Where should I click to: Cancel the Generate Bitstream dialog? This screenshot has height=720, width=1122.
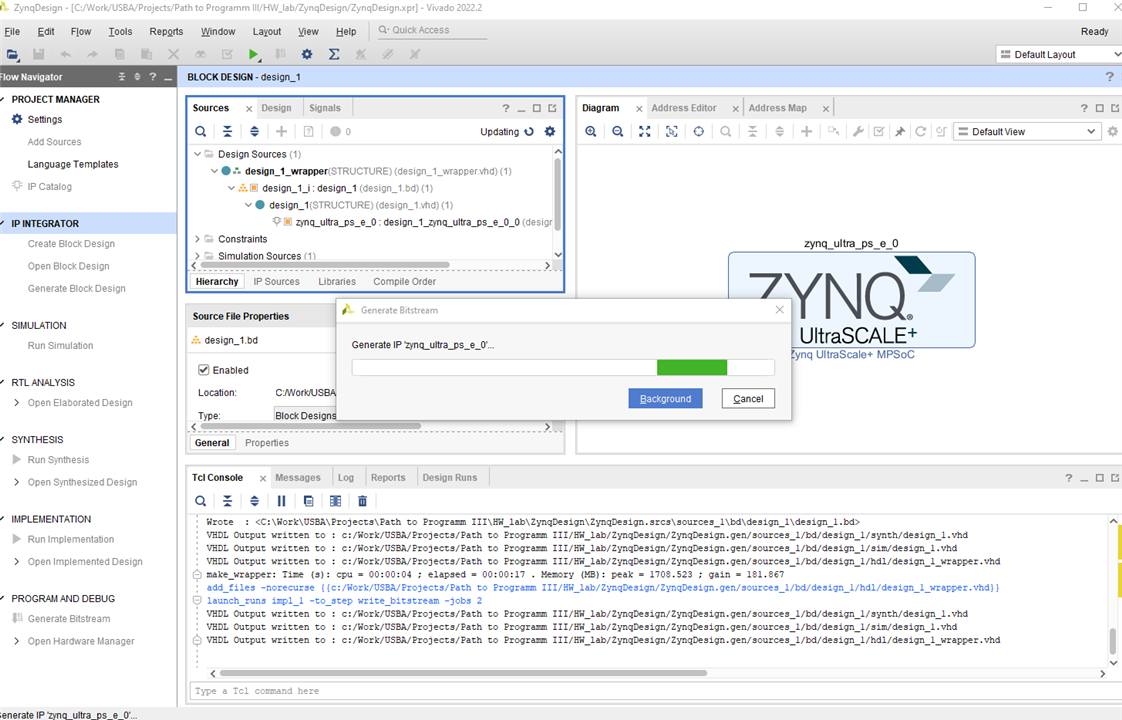tap(748, 399)
